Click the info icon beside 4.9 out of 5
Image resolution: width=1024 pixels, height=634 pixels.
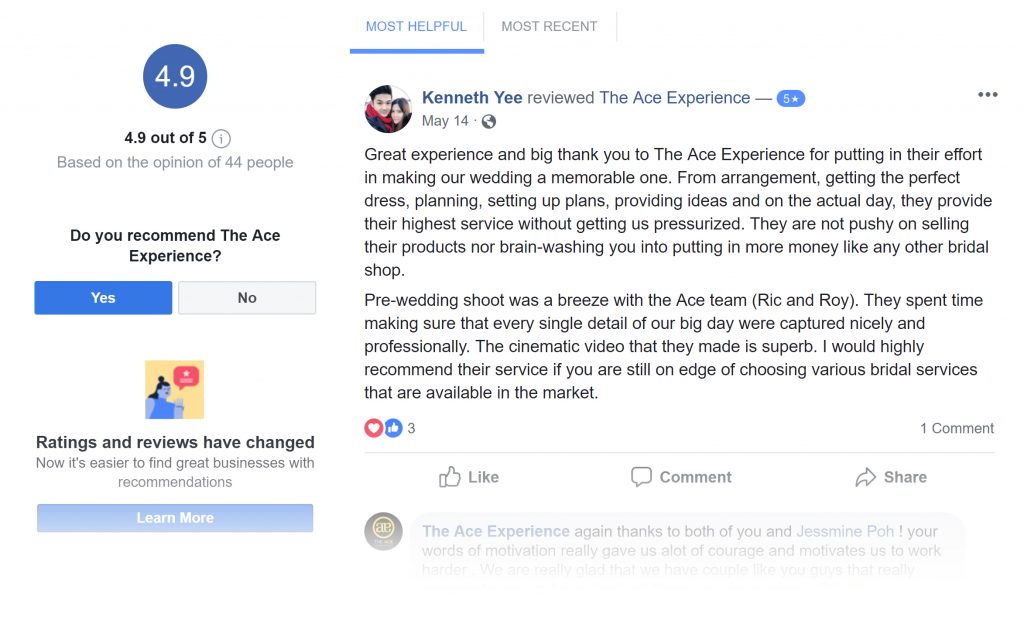(222, 138)
